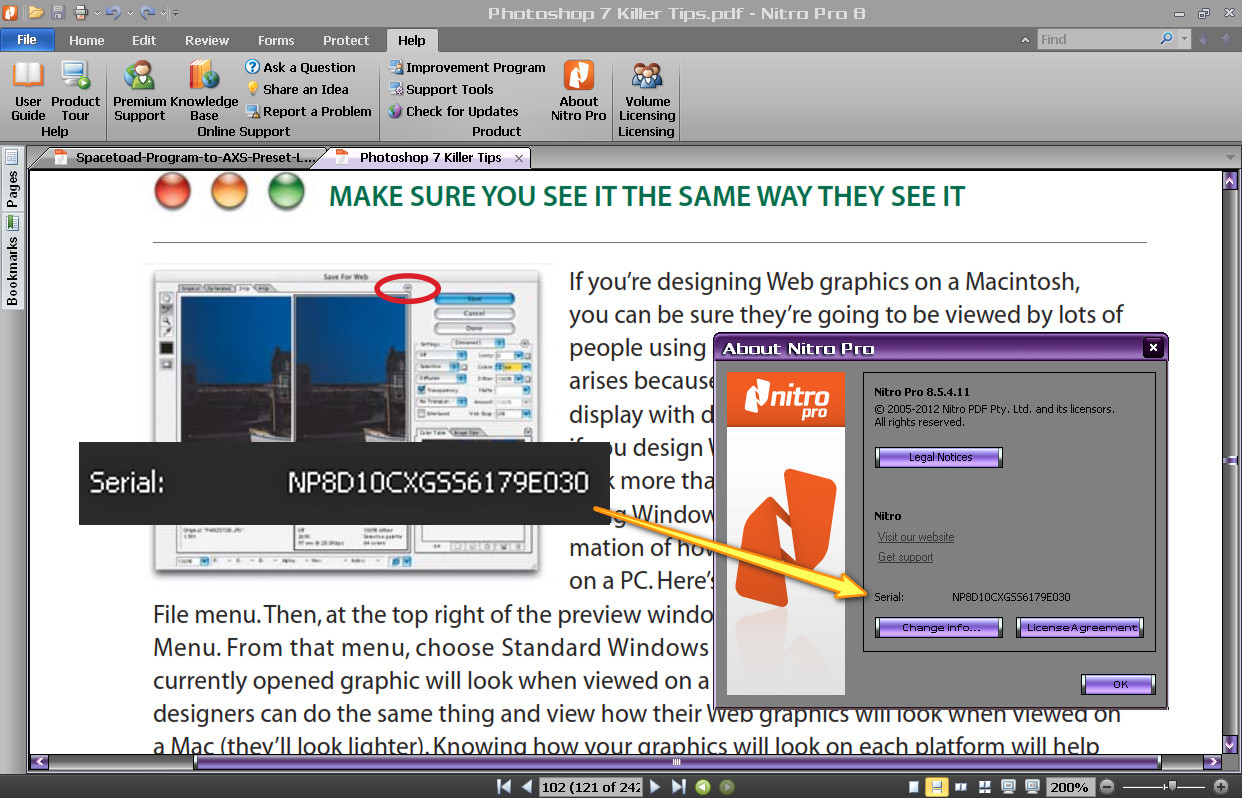The width and height of the screenshot is (1242, 798).
Task: Follow the Visit our website link
Action: 916,537
